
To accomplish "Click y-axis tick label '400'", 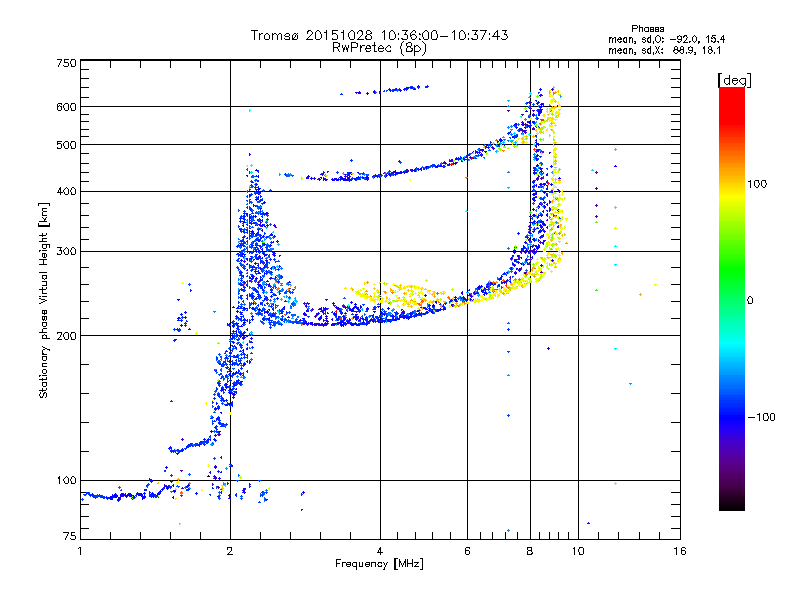I will point(67,191).
